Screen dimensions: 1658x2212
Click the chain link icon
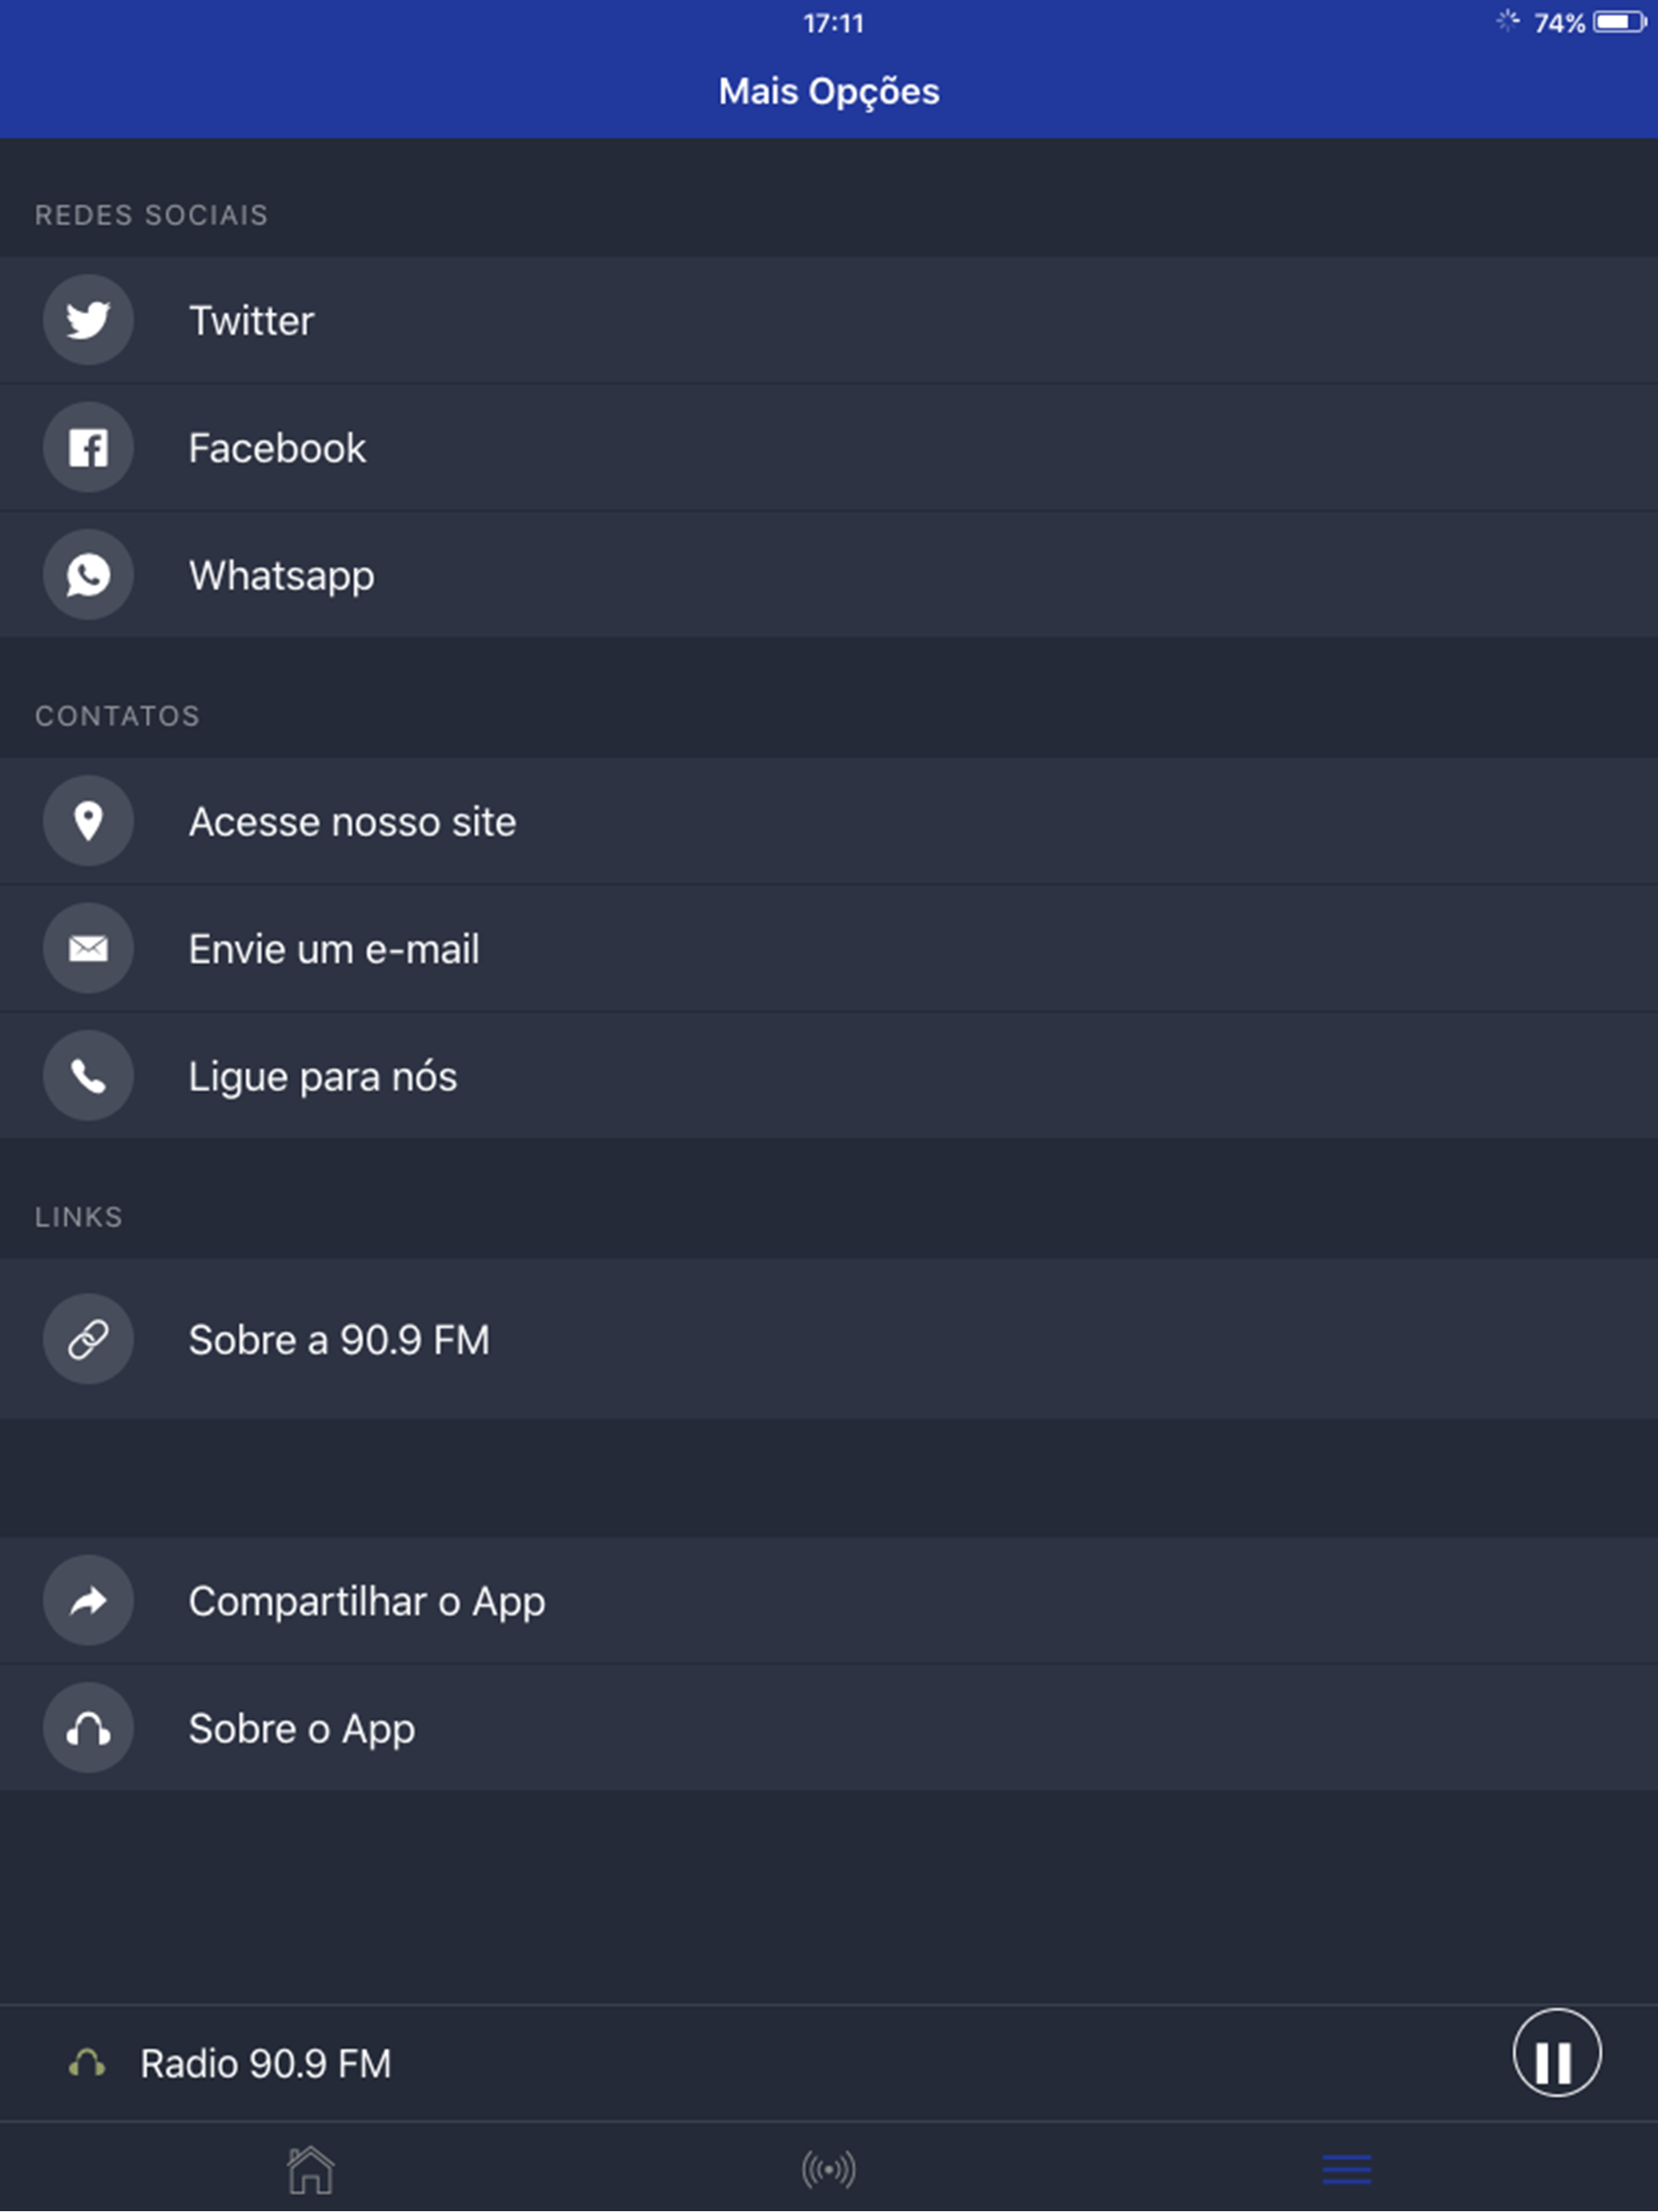pyautogui.click(x=88, y=1339)
